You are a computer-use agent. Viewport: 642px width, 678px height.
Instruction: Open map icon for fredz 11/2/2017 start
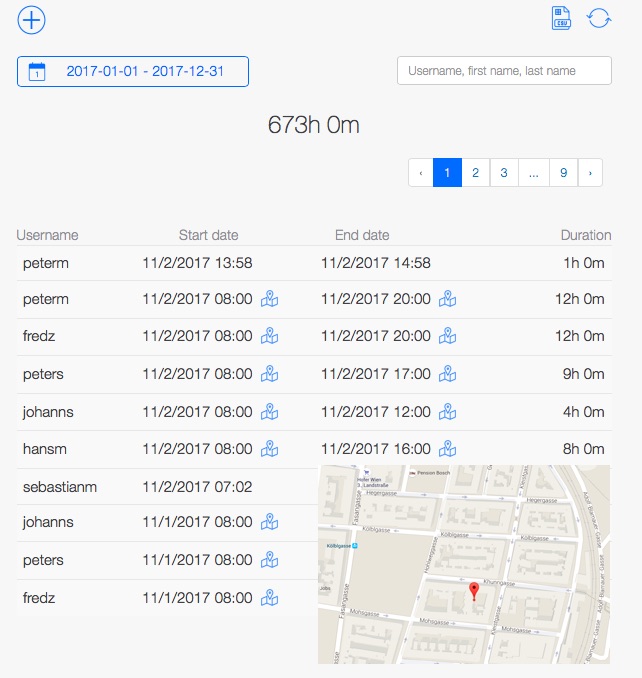(x=269, y=336)
